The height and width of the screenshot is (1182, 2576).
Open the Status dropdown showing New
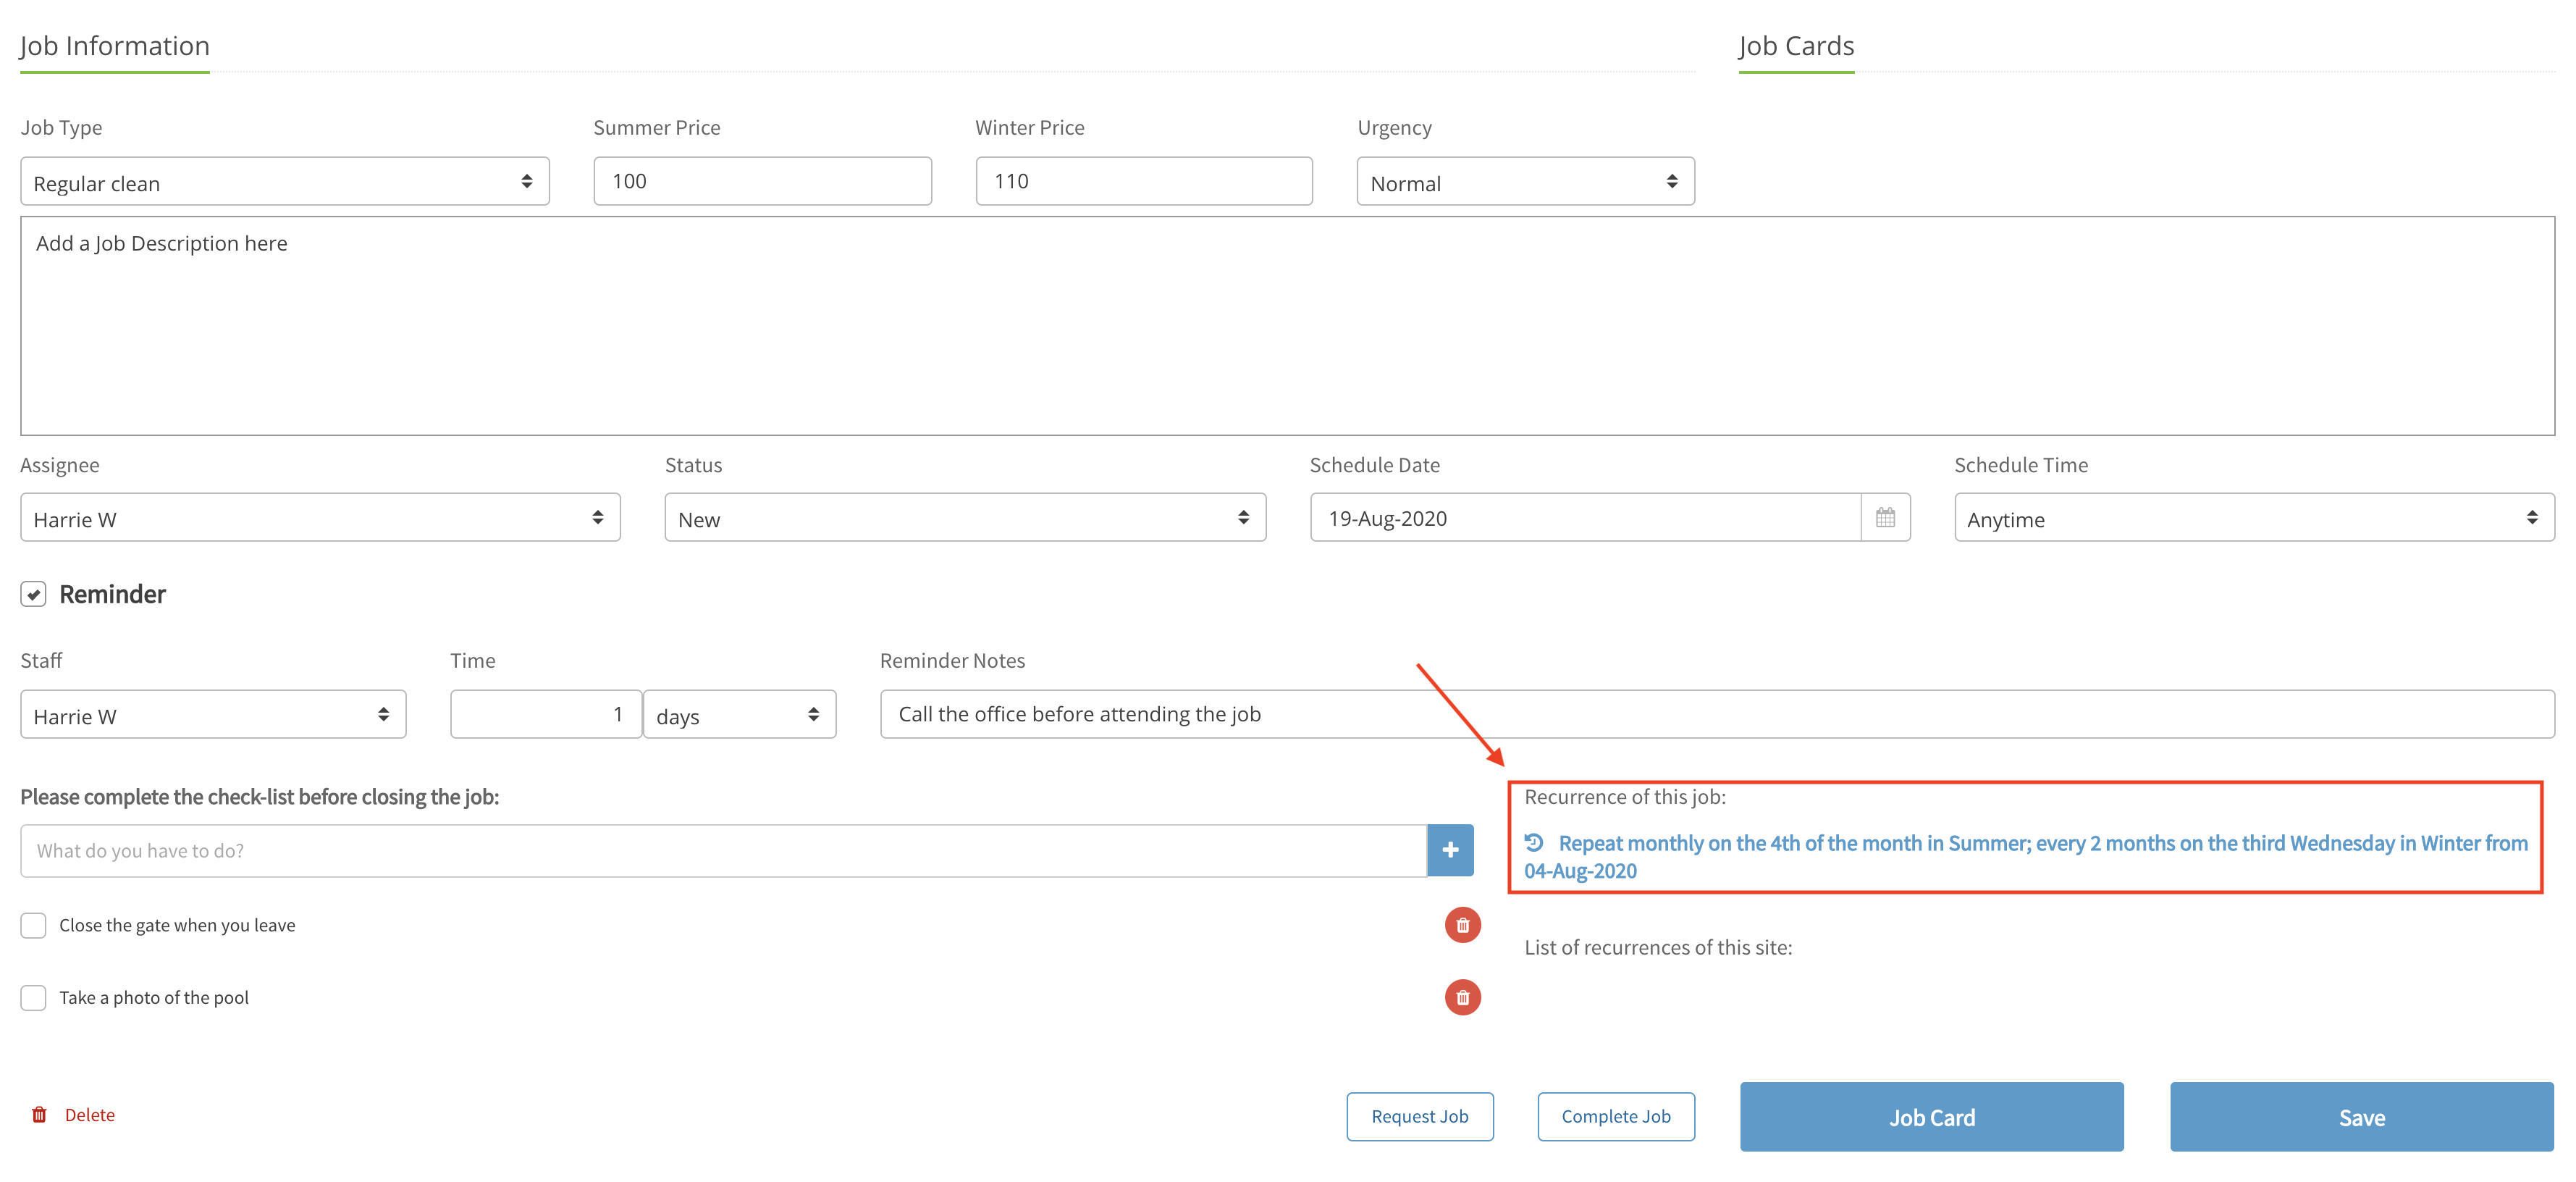965,518
